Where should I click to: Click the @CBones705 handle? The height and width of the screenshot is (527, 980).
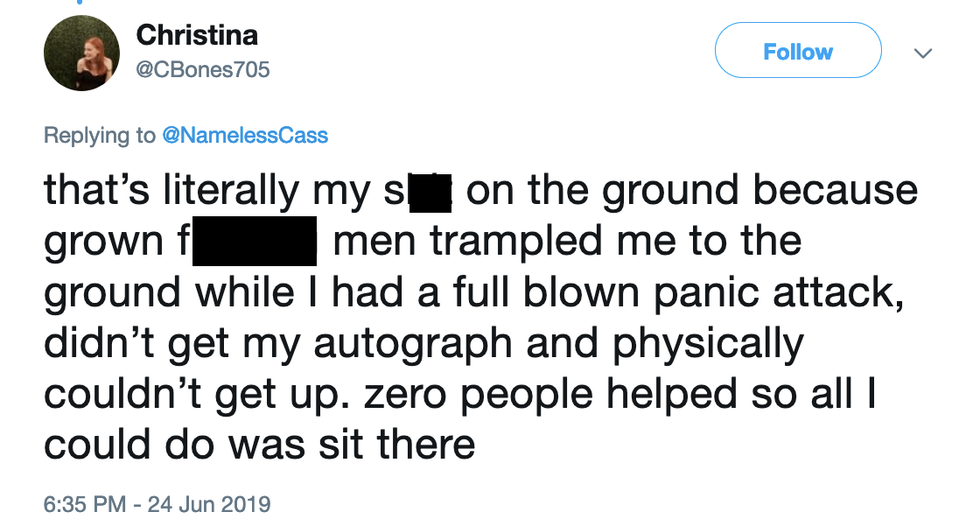203,70
